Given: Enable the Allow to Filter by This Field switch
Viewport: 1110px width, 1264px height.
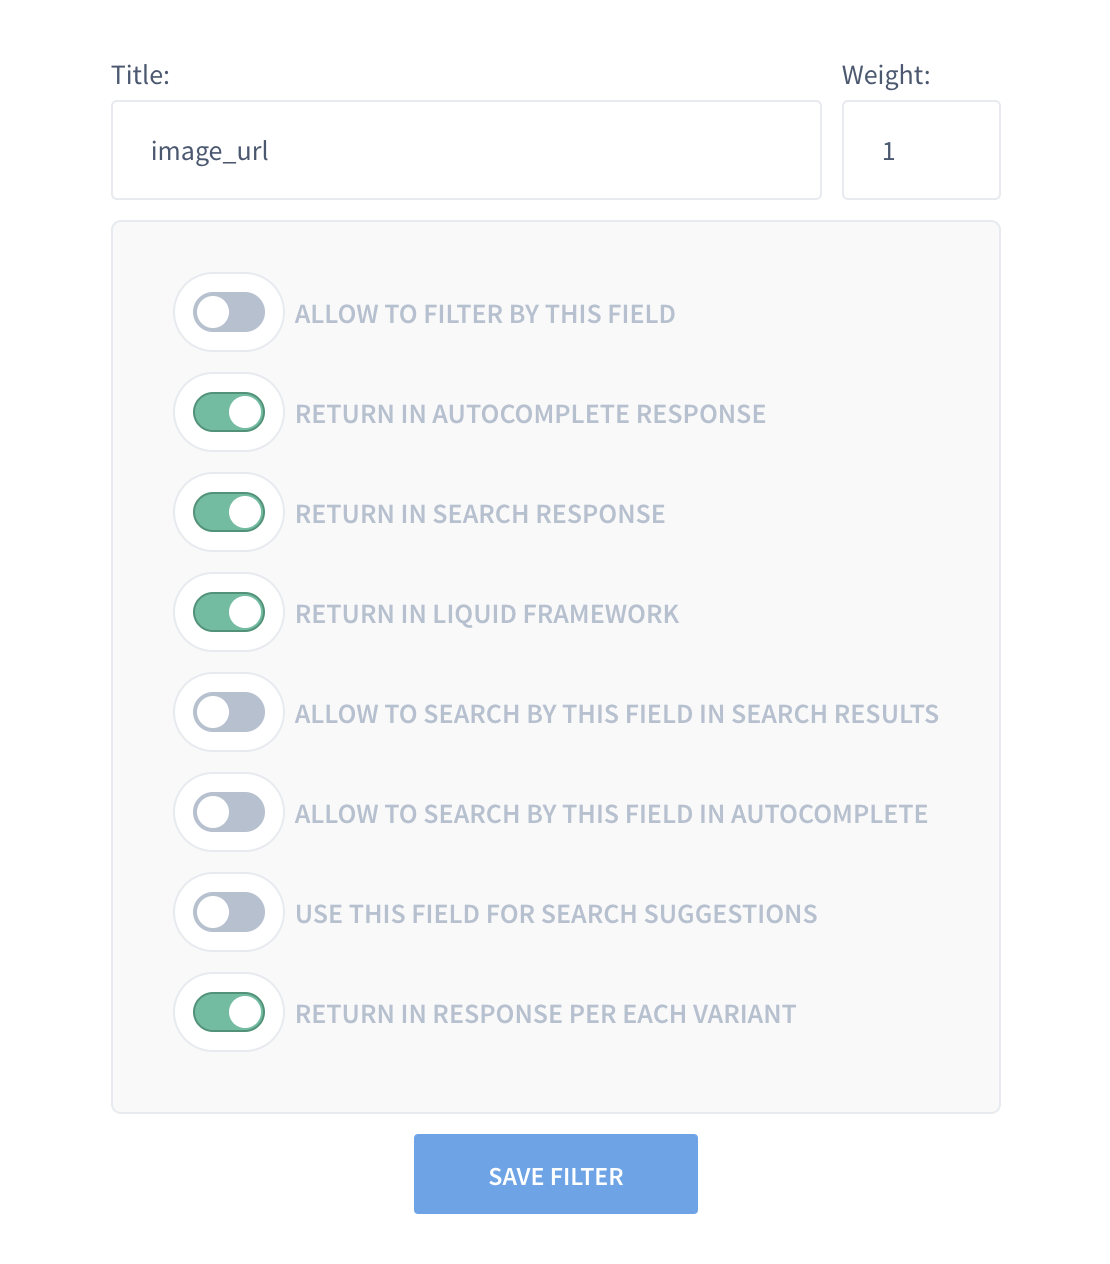Looking at the screenshot, I should 229,312.
